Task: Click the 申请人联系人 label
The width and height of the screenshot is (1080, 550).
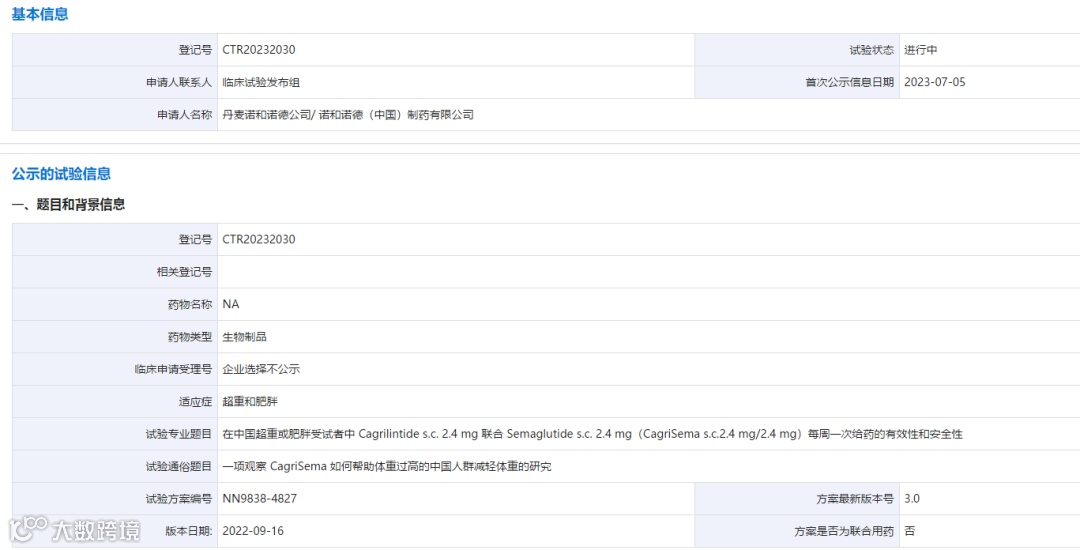Action: tap(179, 83)
